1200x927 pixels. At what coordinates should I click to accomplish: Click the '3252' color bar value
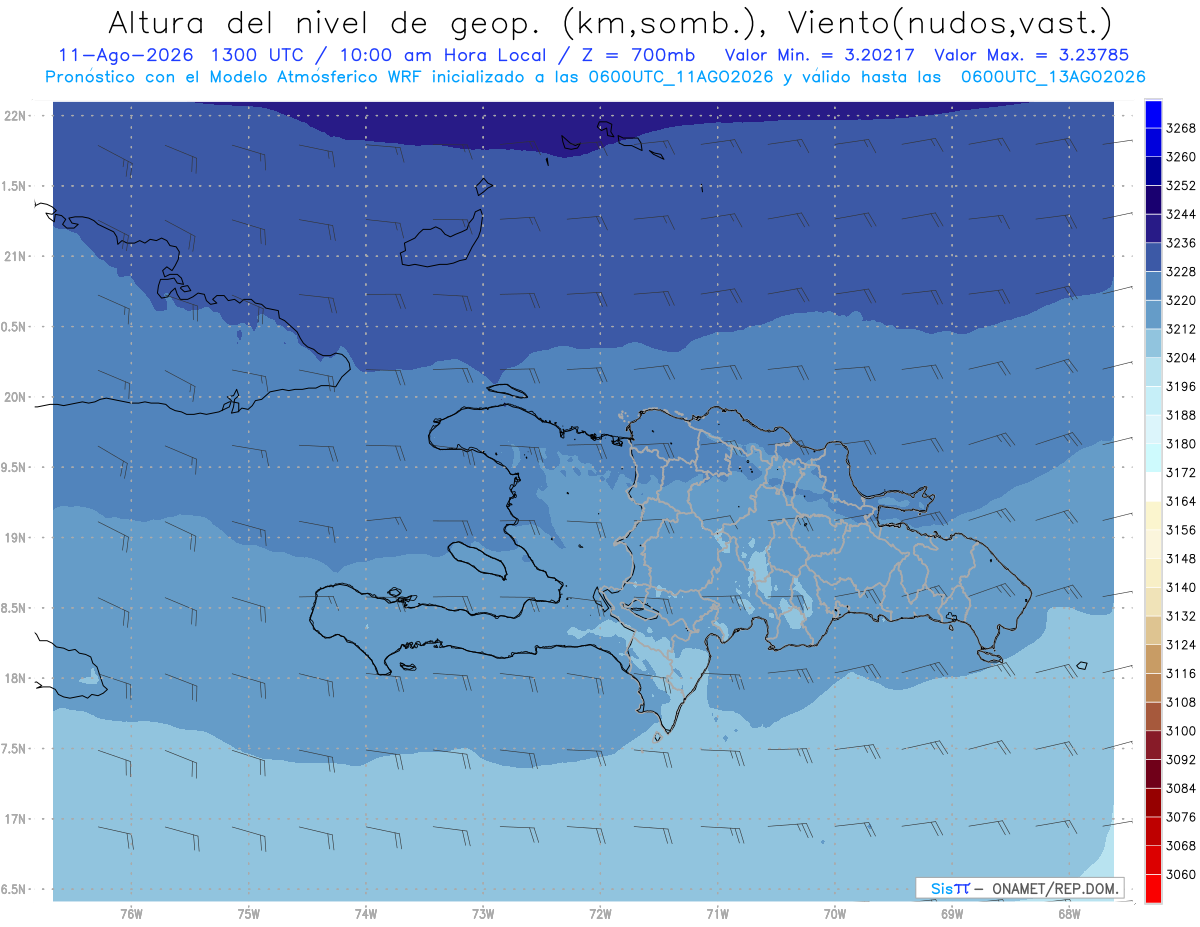[1181, 185]
